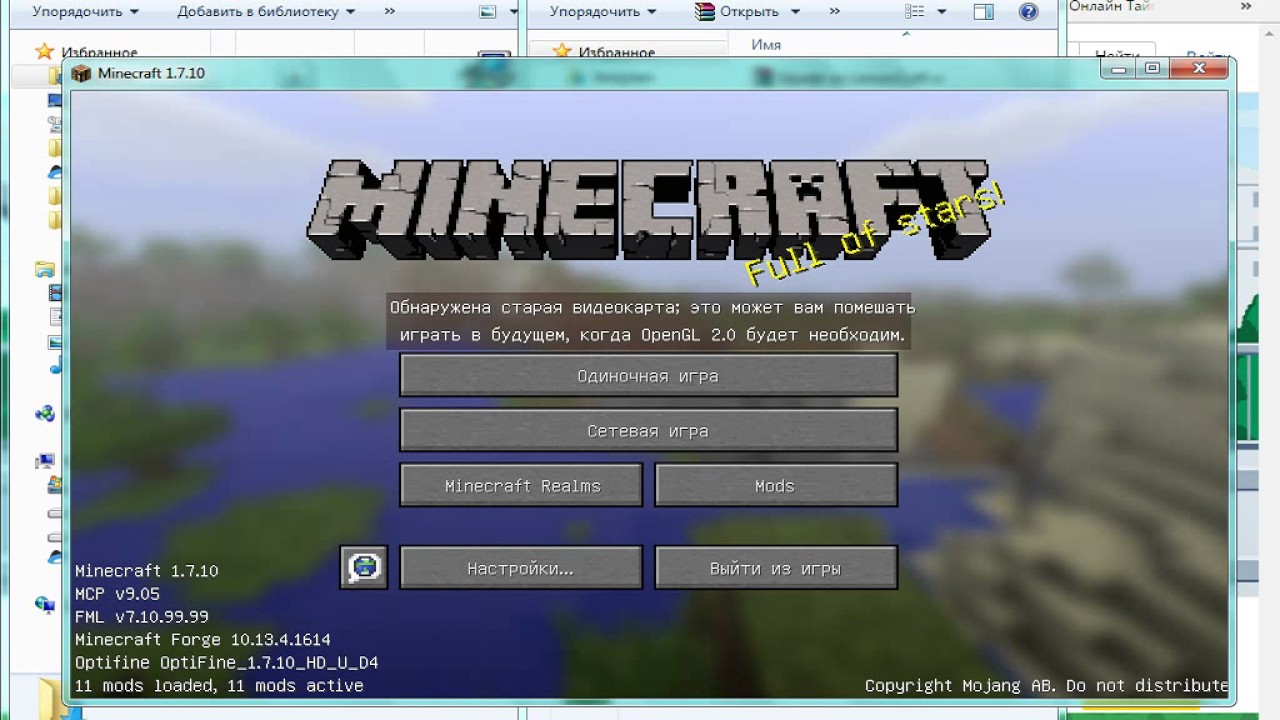This screenshot has width=1280, height=720.
Task: Click the Minecraft Forge 10.13.4.1614 text
Action: tap(203, 639)
